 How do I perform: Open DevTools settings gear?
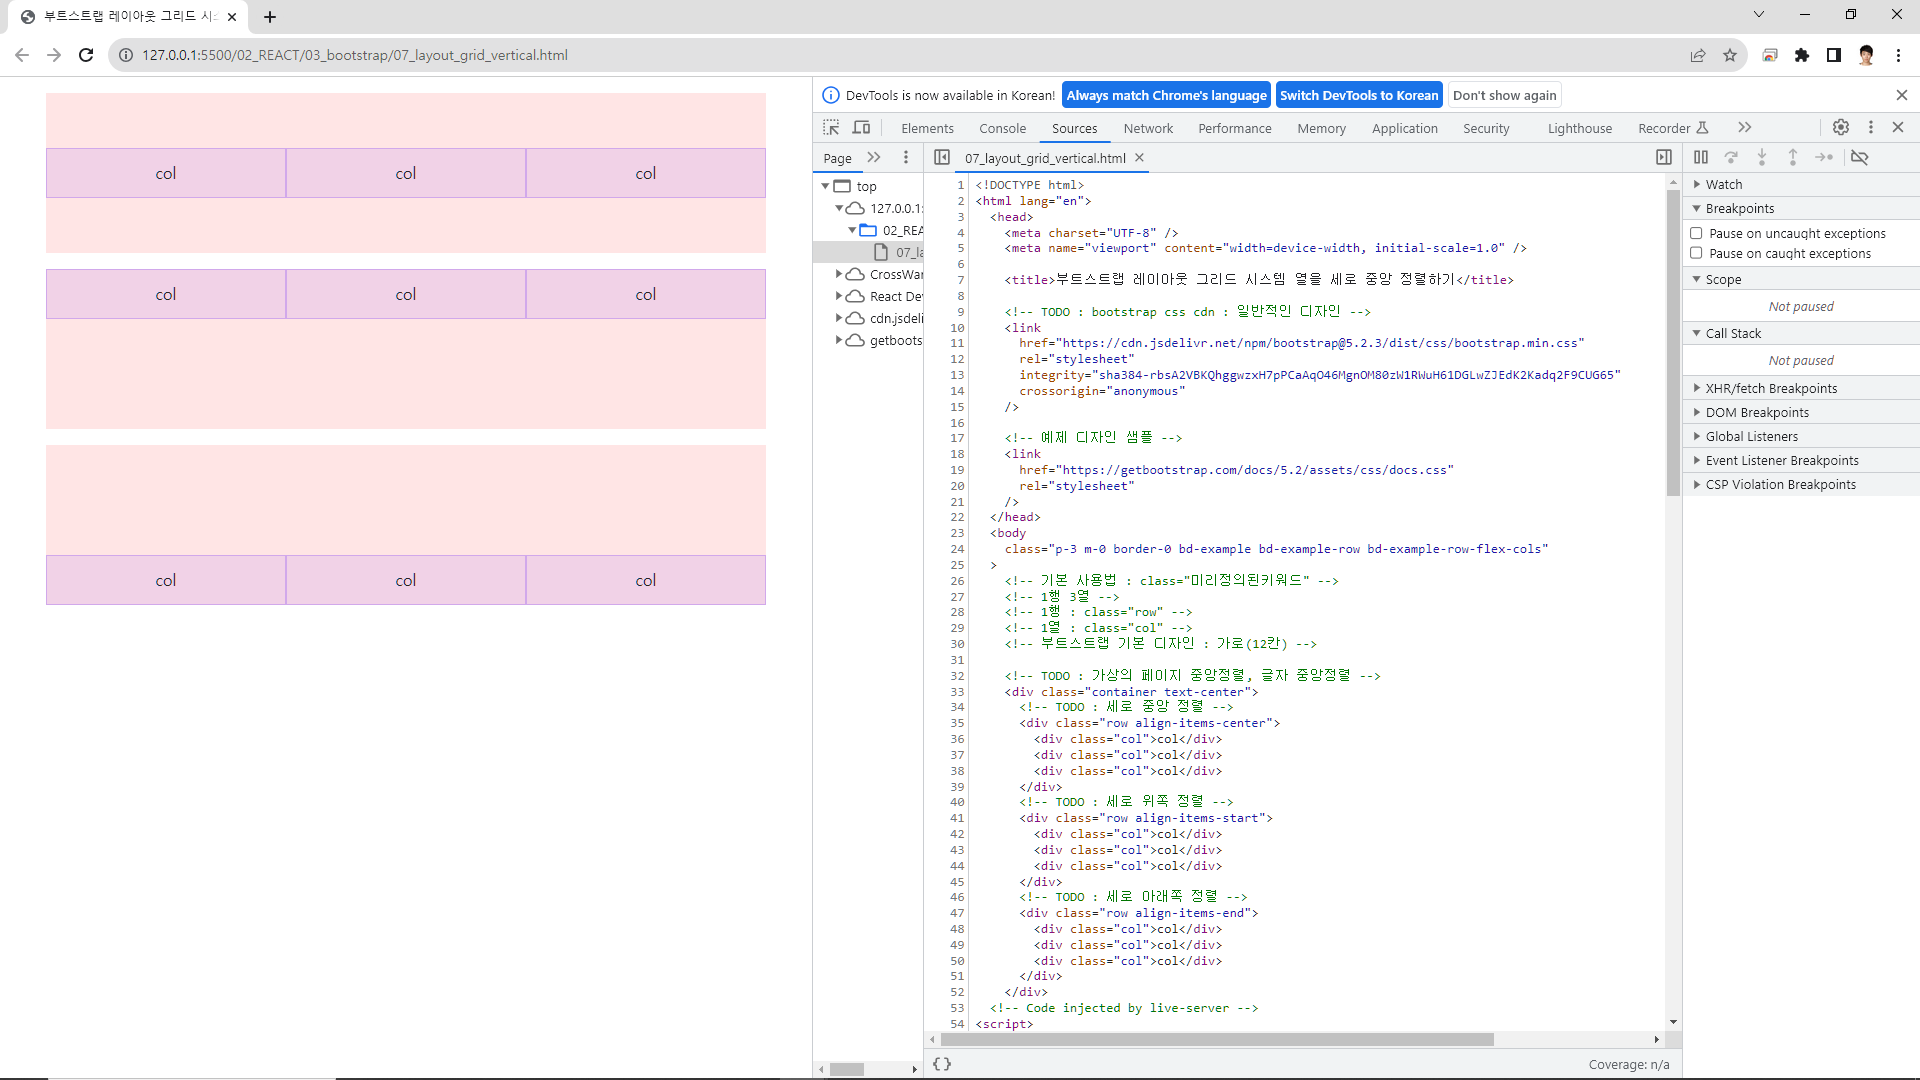click(1841, 128)
